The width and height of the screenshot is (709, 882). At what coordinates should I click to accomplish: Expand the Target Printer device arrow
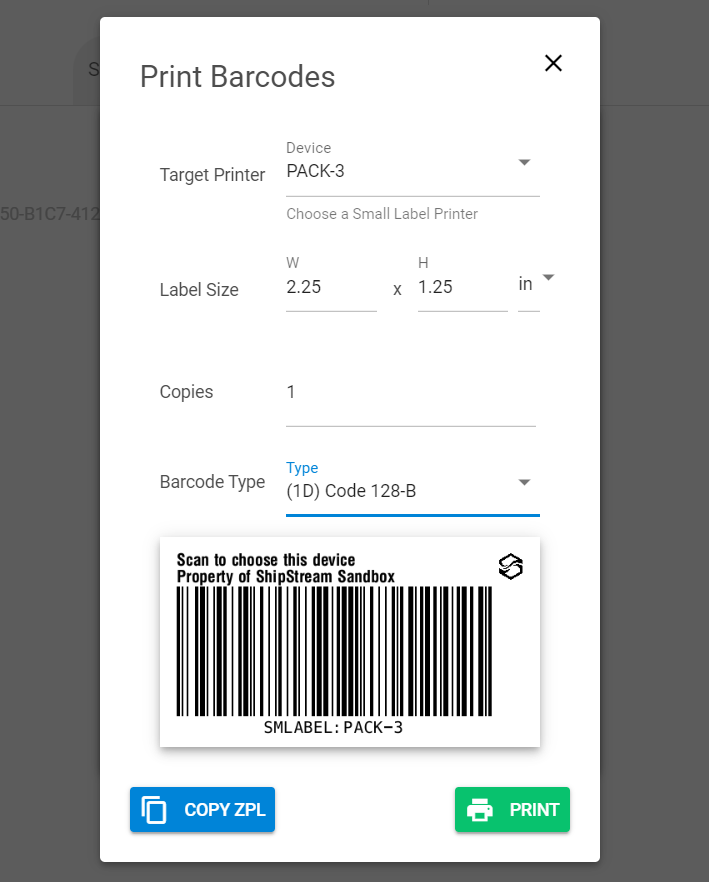point(524,162)
